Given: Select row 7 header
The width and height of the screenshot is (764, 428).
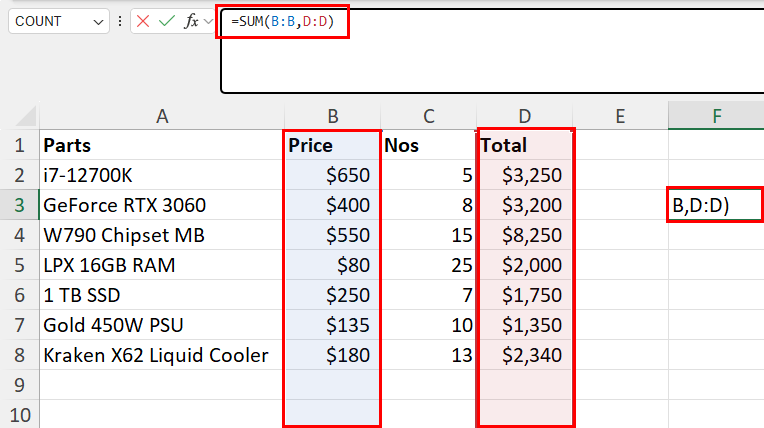Looking at the screenshot, I should pos(19,325).
